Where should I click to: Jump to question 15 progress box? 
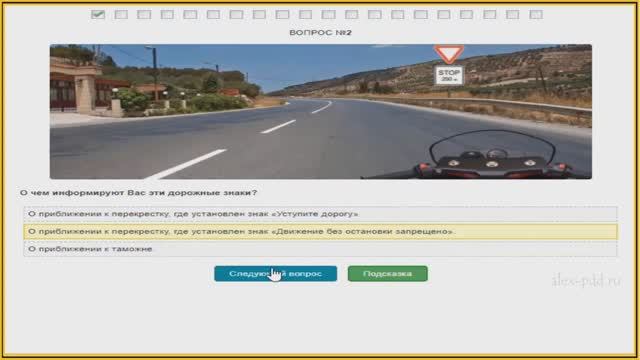coord(420,15)
